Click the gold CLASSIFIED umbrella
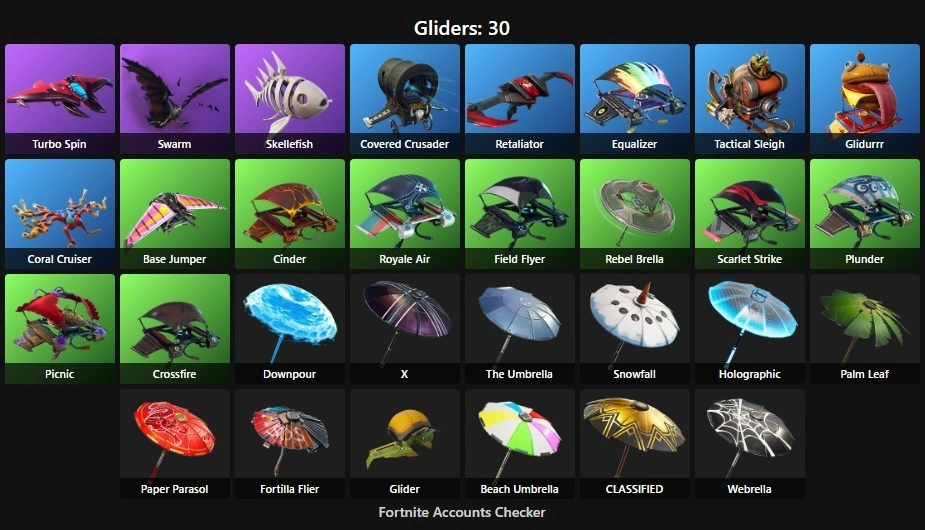Viewport: 925px width, 530px height. coord(635,444)
